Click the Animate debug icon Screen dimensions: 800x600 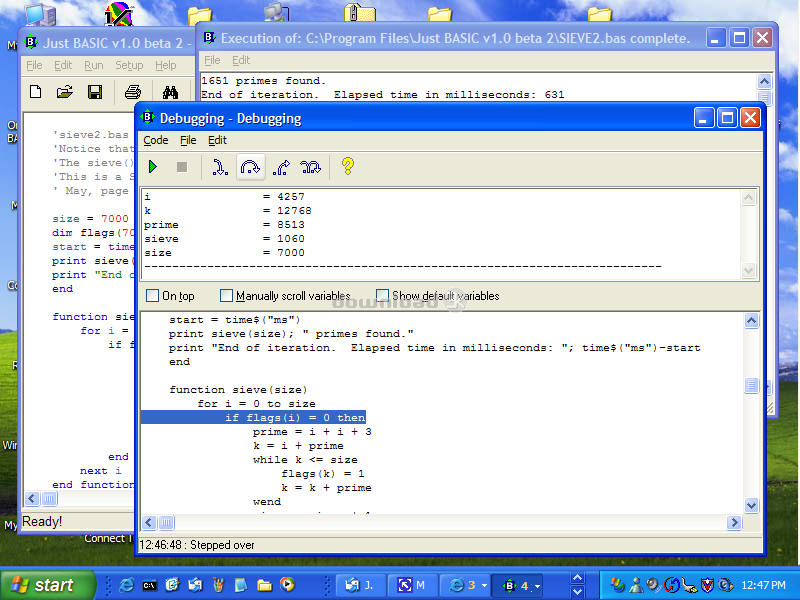click(311, 167)
